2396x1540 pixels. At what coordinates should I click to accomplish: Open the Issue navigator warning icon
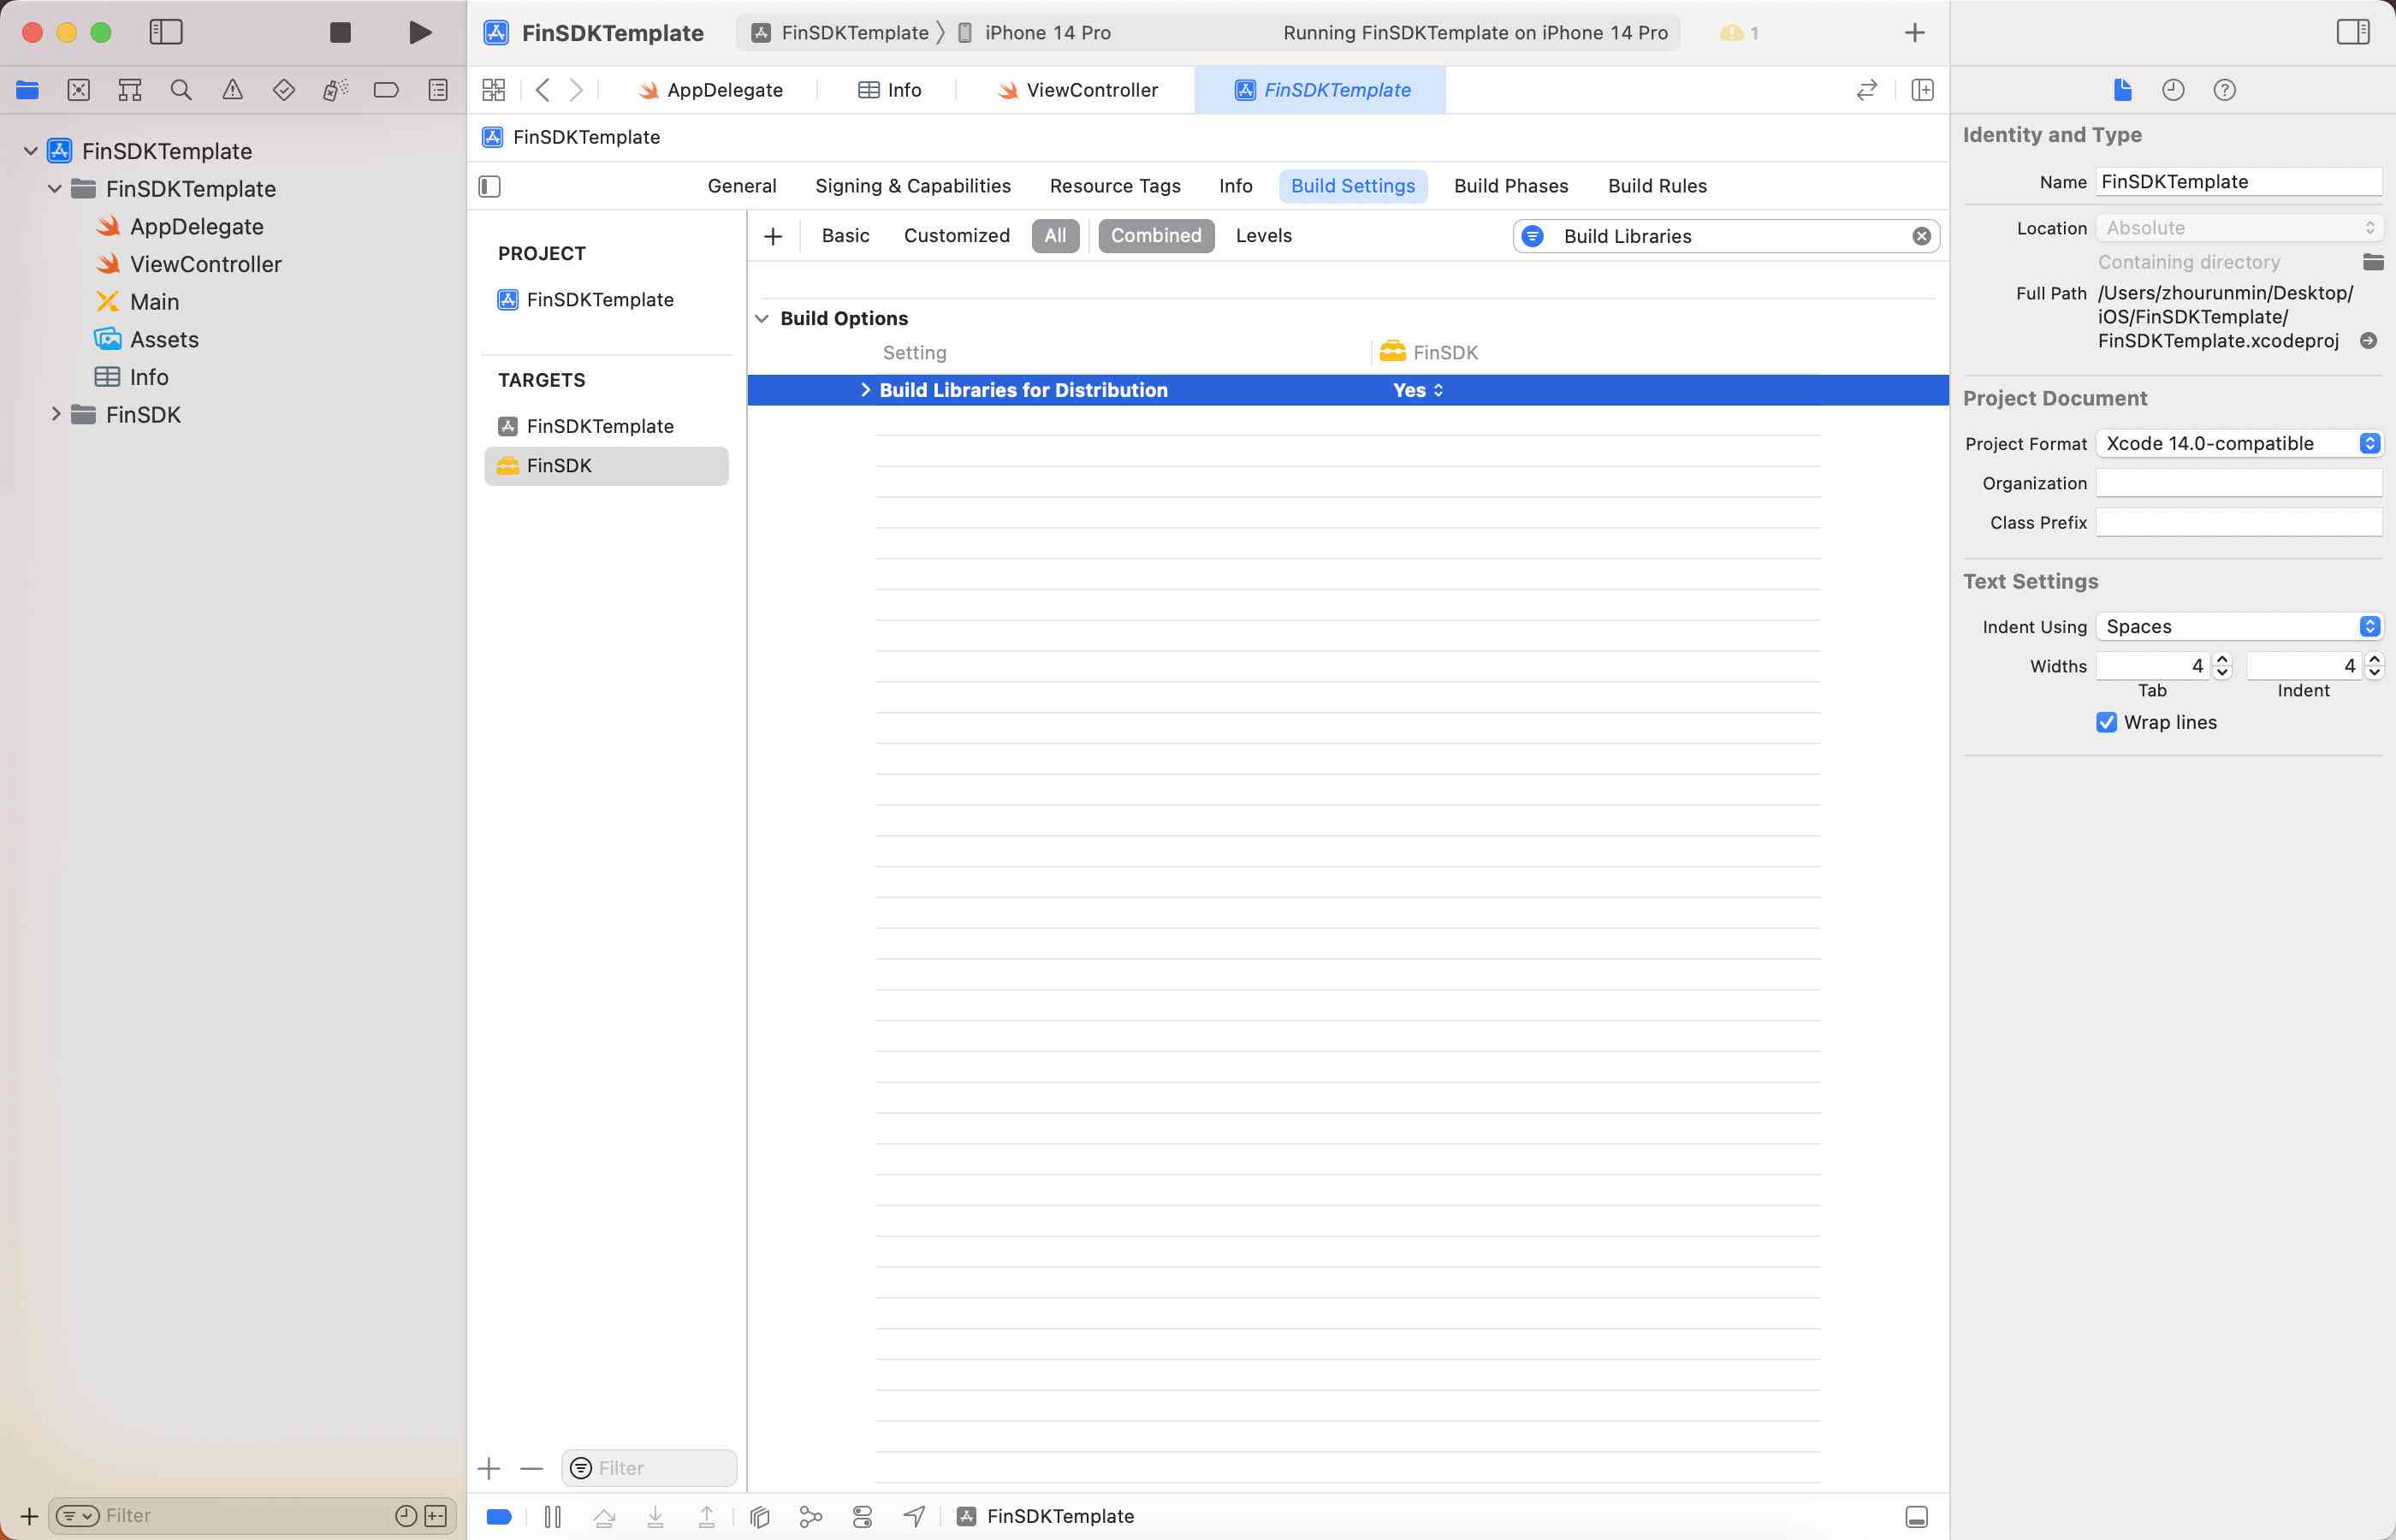click(x=232, y=90)
